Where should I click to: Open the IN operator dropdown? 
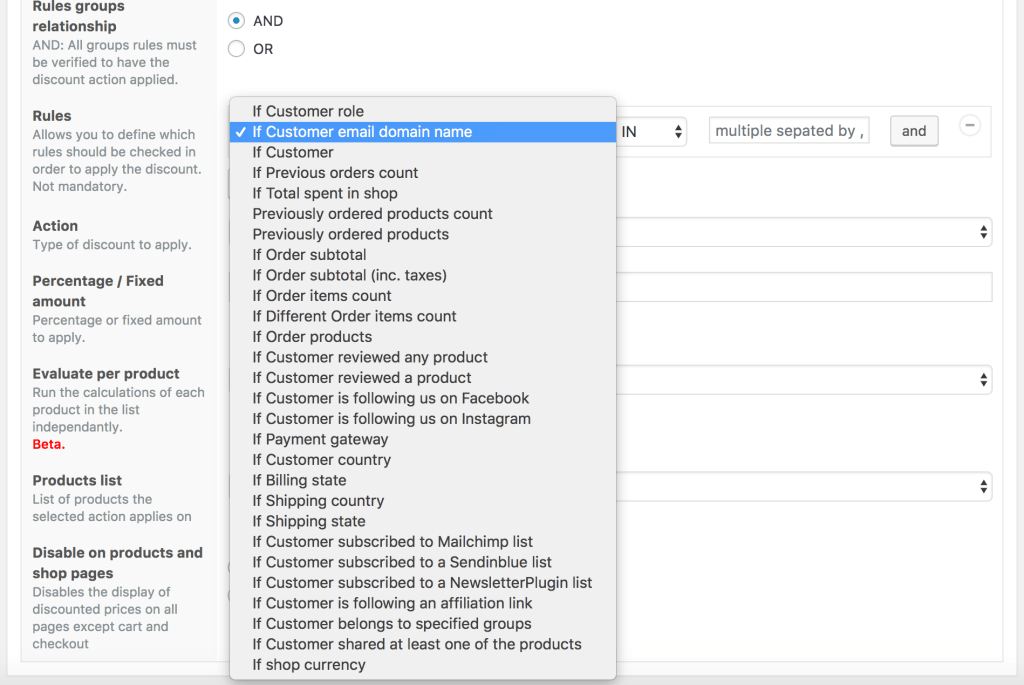tap(651, 132)
